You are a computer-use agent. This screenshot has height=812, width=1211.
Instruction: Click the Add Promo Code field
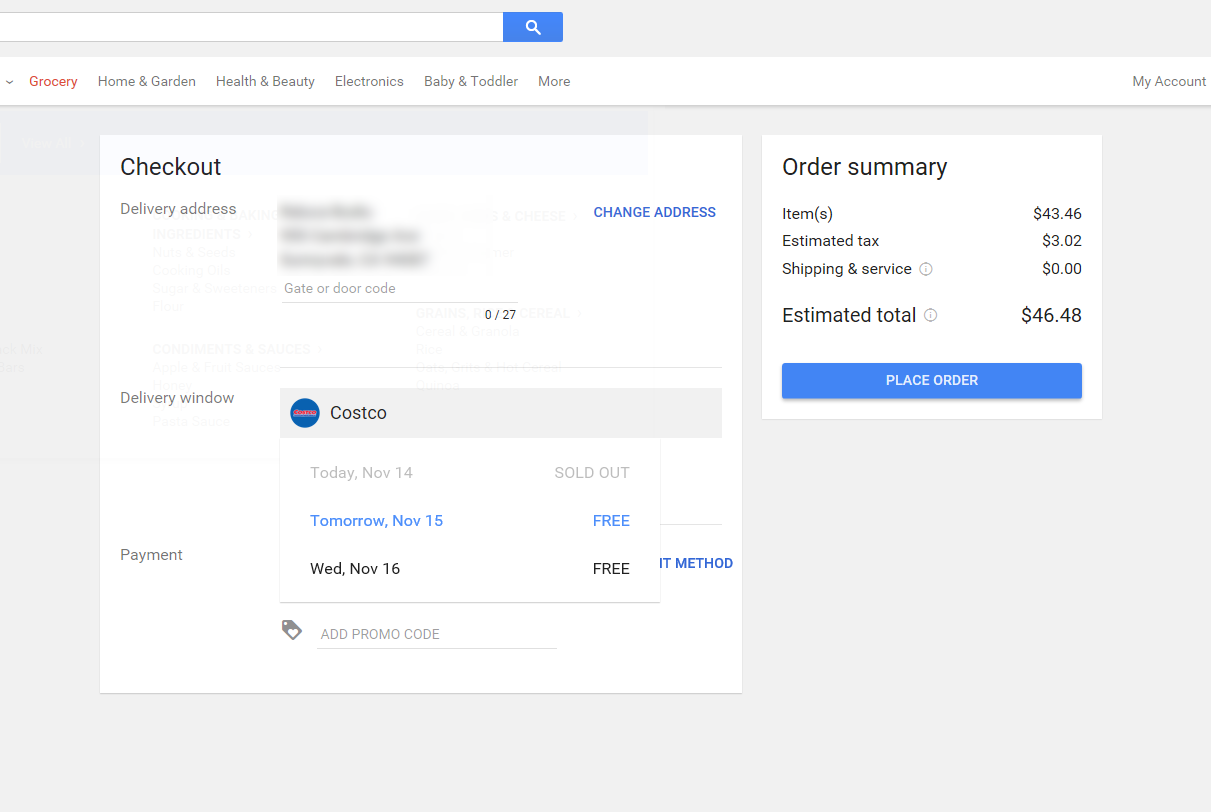436,635
